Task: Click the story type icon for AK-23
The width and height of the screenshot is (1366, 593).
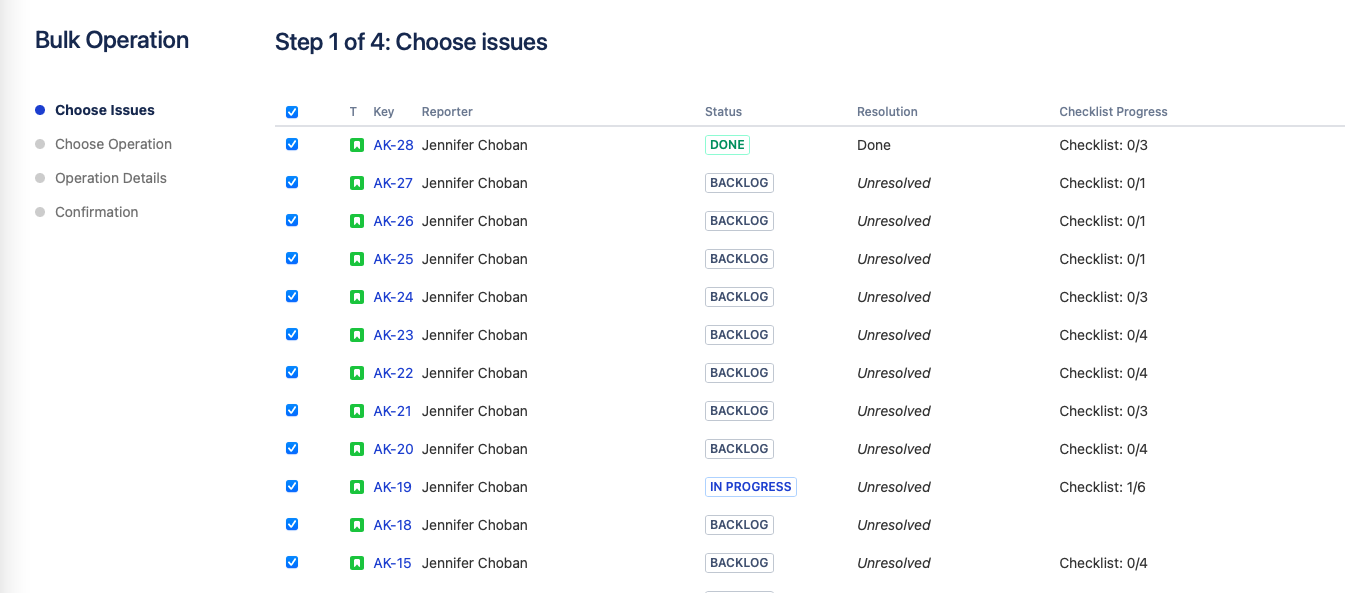Action: 357,335
